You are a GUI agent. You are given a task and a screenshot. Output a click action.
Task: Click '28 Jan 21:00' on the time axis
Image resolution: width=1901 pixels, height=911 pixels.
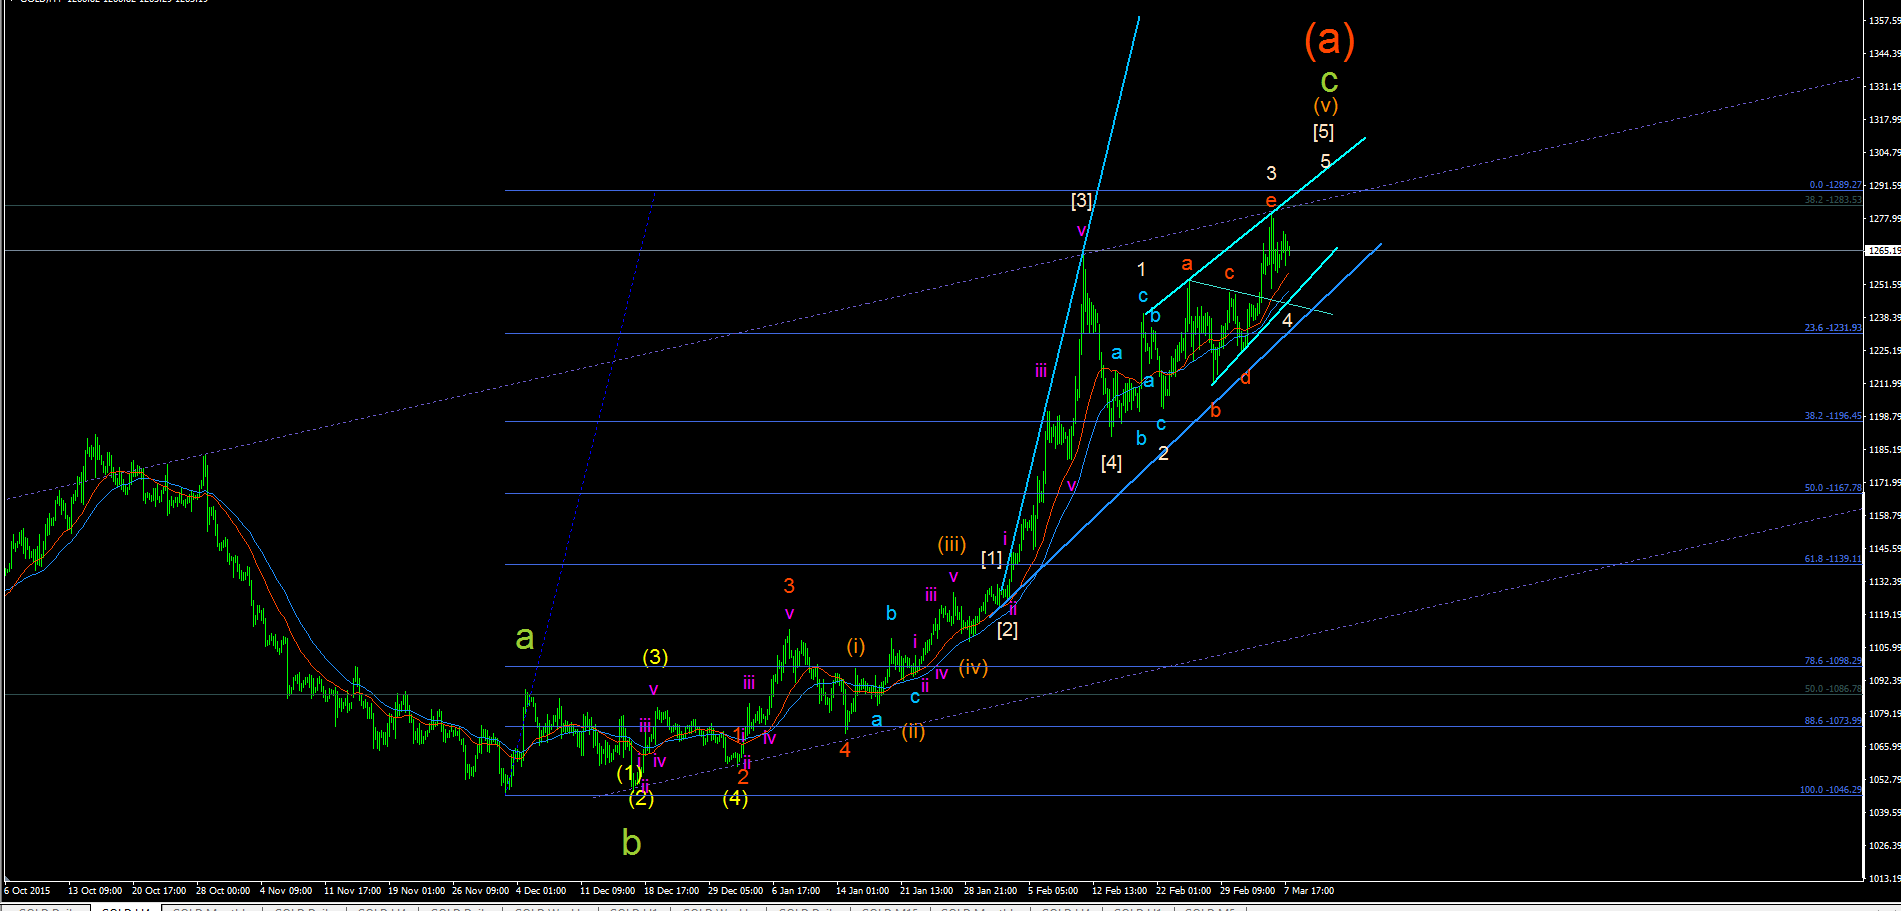[990, 890]
